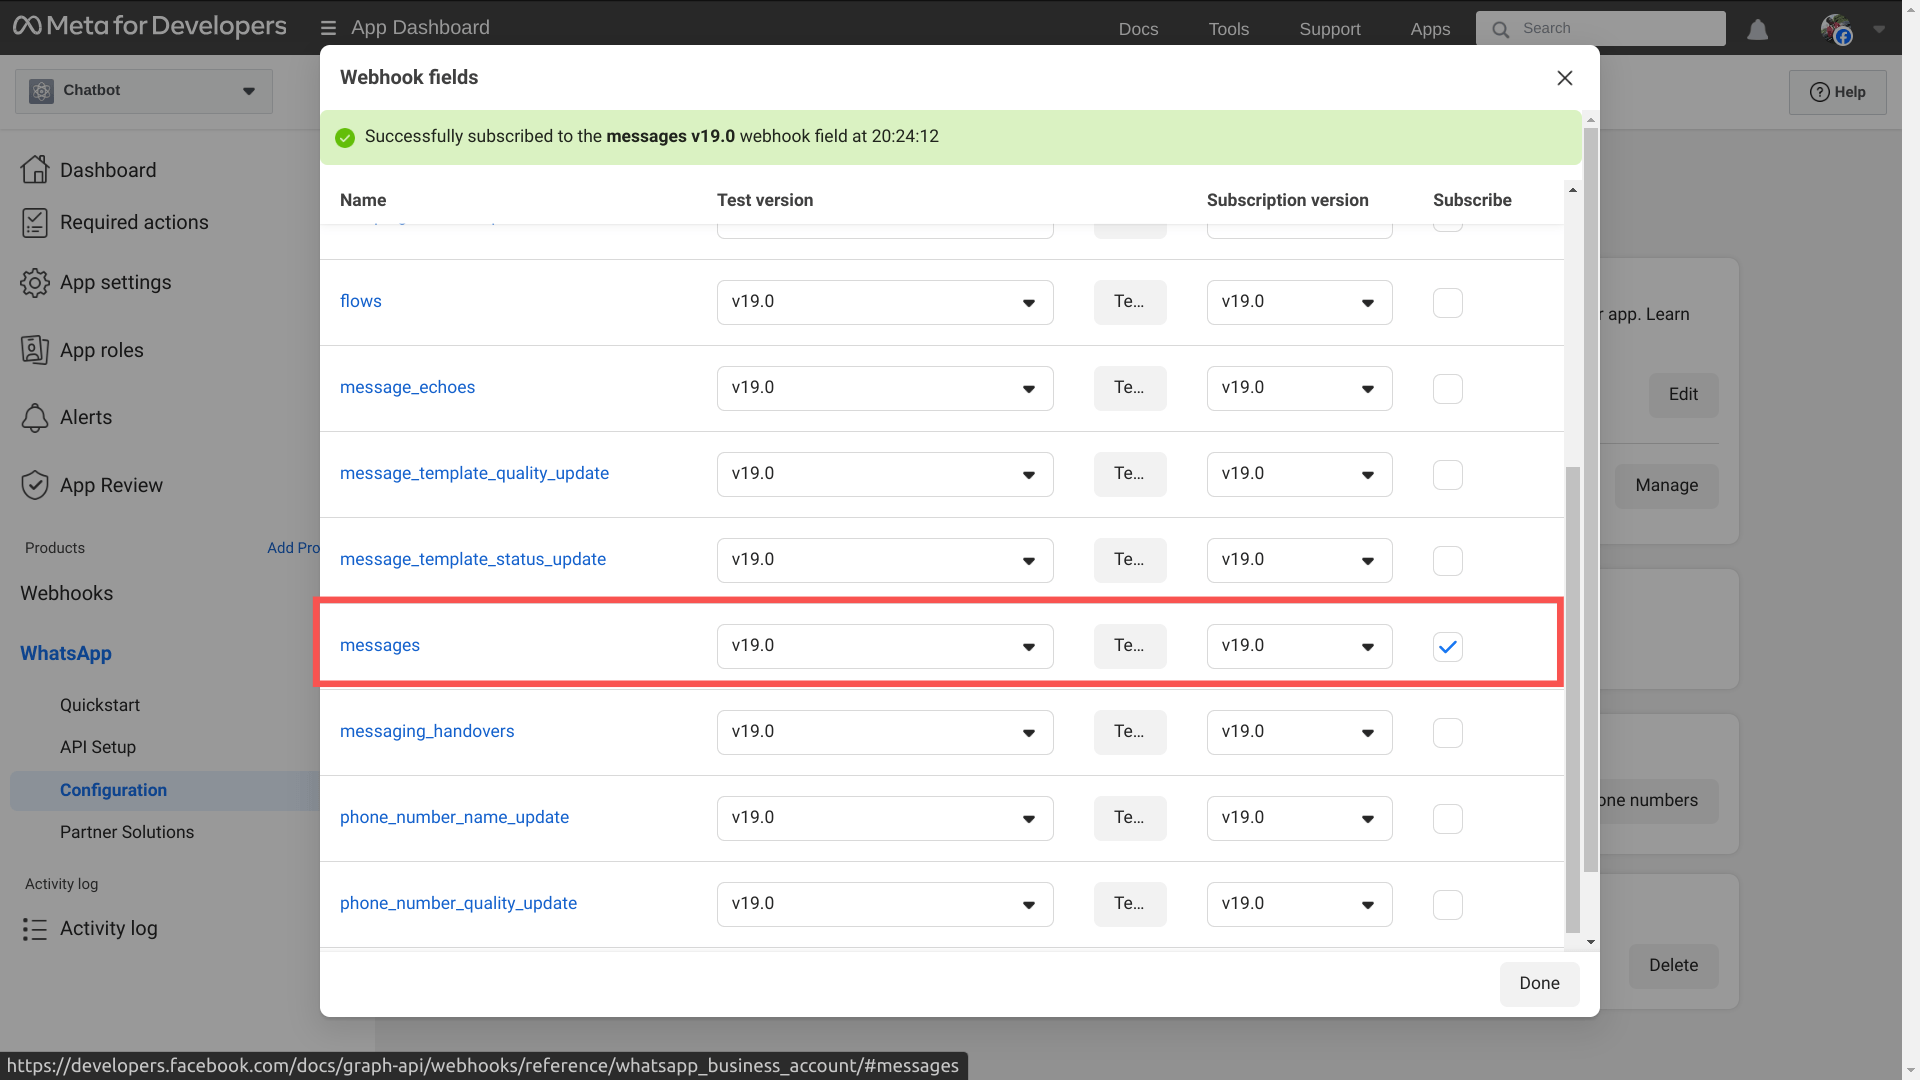Open test version dropdown for message_echoes
This screenshot has width=1920, height=1080.
click(x=885, y=389)
